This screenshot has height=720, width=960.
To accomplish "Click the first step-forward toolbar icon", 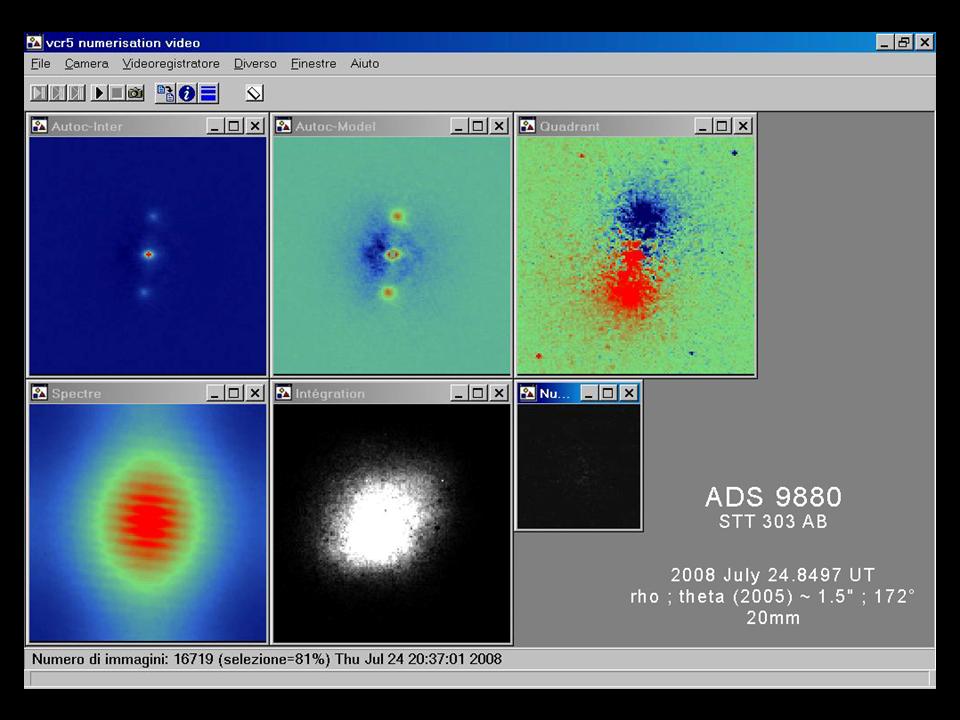I will [39, 93].
